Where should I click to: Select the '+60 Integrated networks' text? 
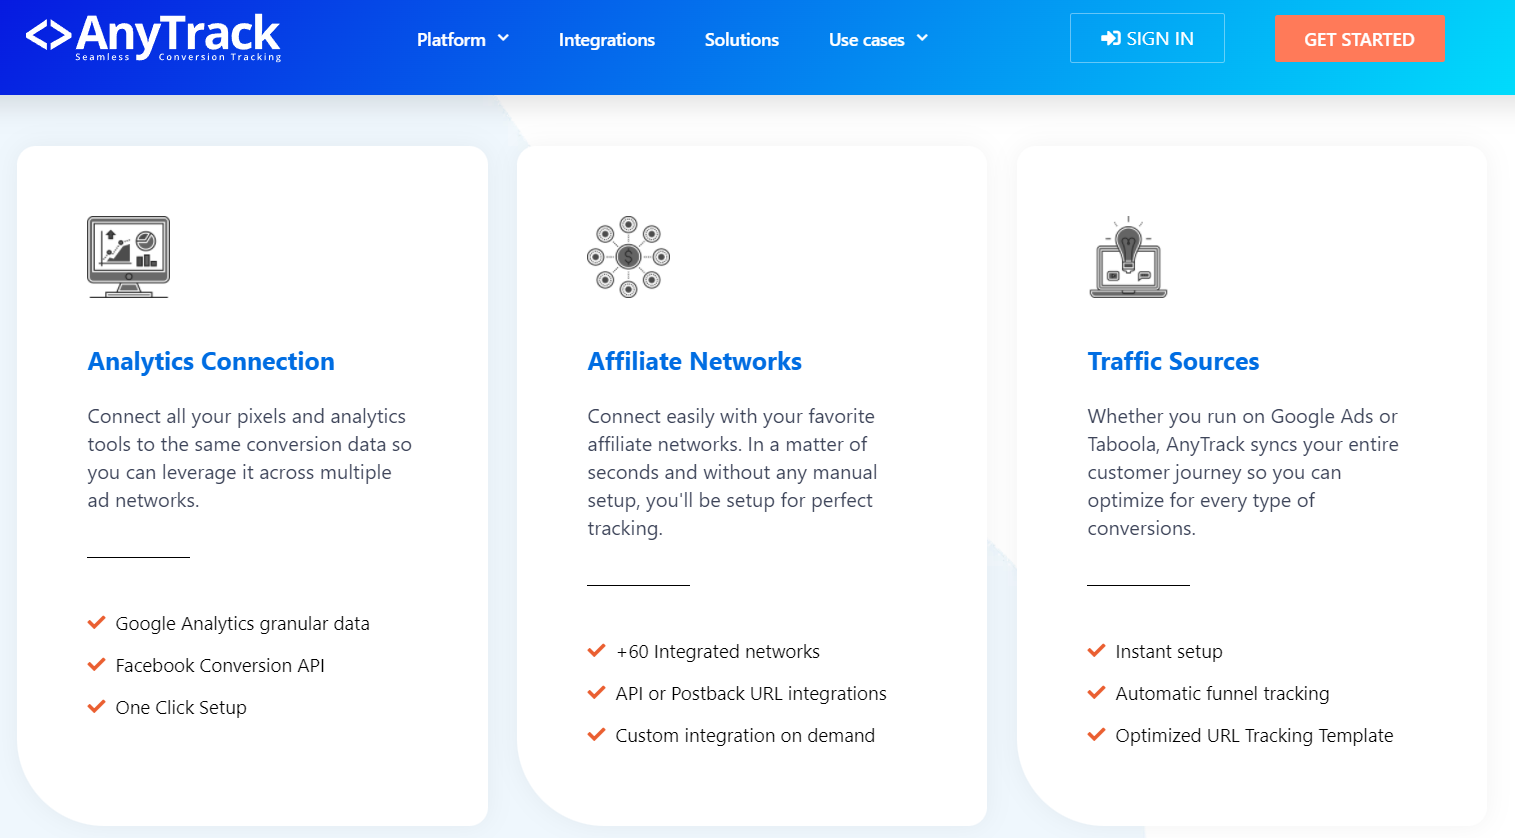718,651
